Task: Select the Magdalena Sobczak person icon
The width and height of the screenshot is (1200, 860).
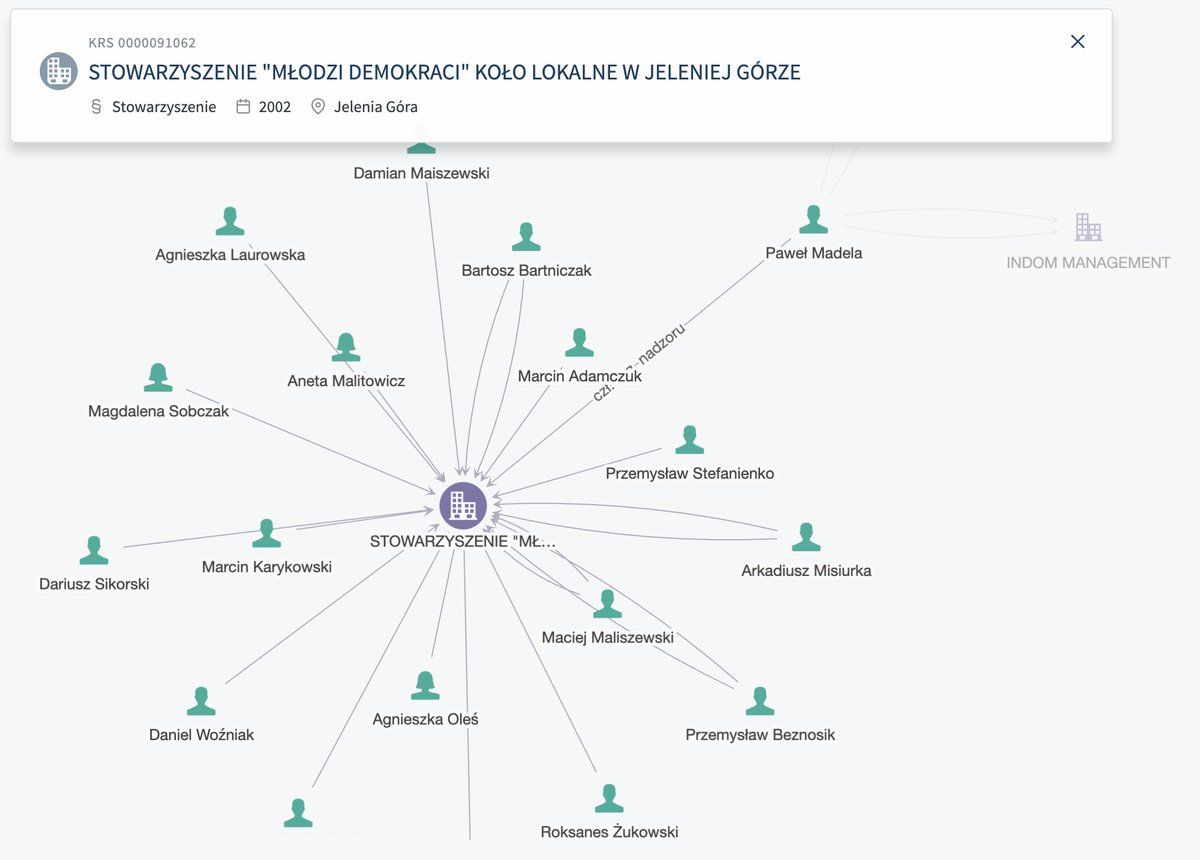Action: [158, 377]
